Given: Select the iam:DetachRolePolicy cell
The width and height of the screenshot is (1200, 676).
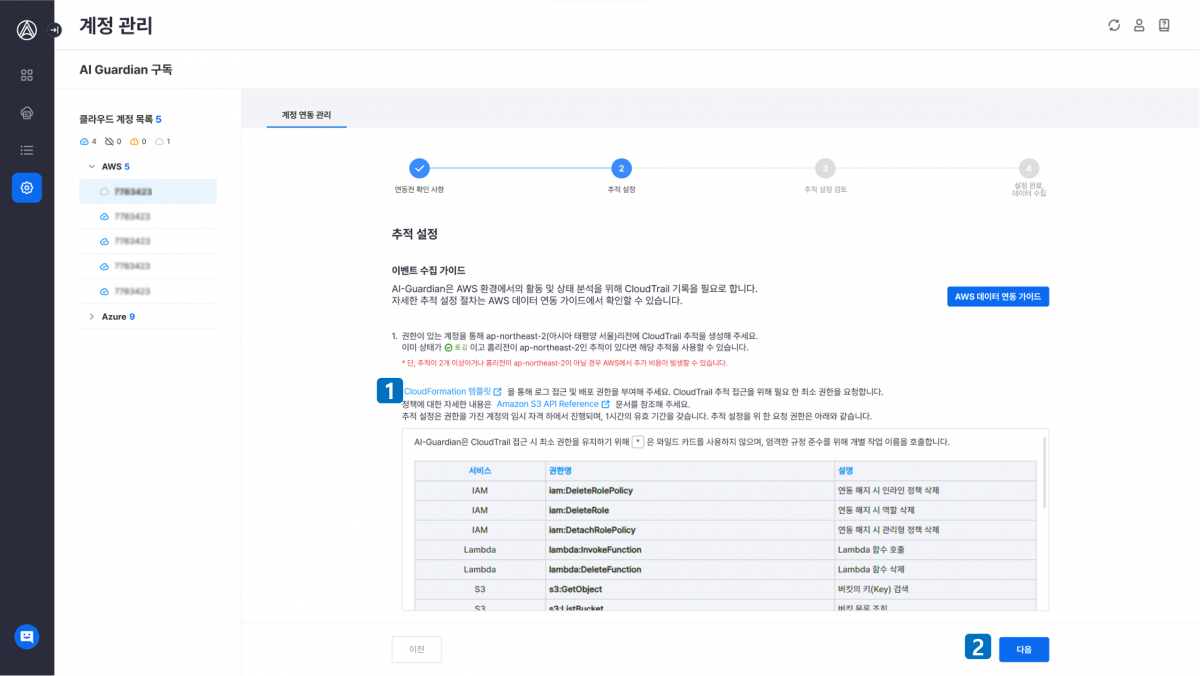Looking at the screenshot, I should [x=689, y=529].
